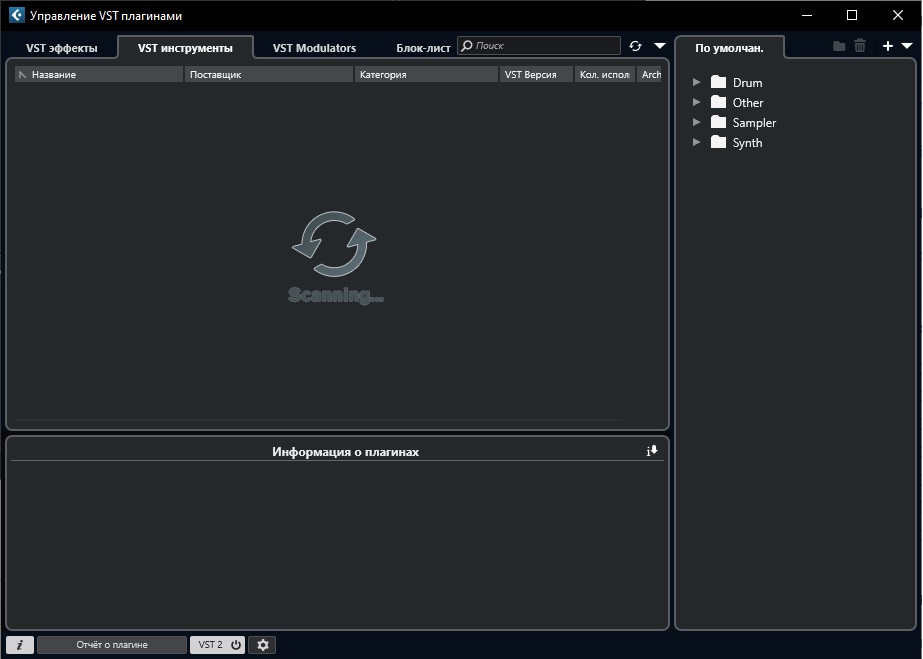Expand the Sampler folder
This screenshot has width=923, height=659.
coord(697,123)
